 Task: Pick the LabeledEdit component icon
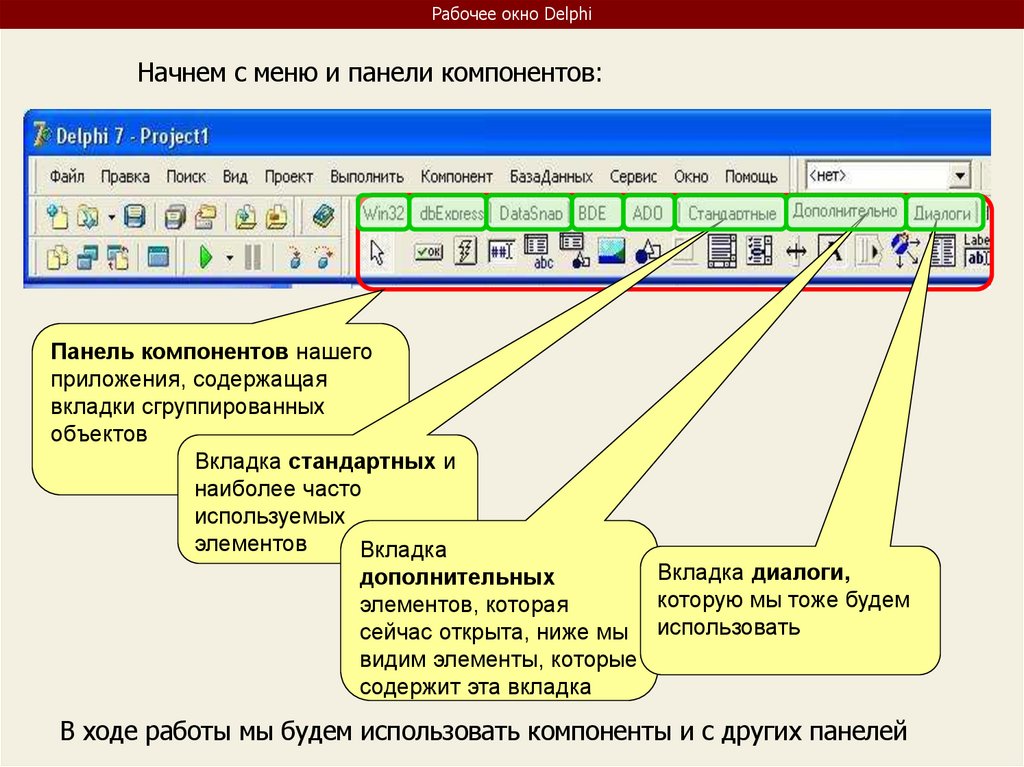pos(977,250)
